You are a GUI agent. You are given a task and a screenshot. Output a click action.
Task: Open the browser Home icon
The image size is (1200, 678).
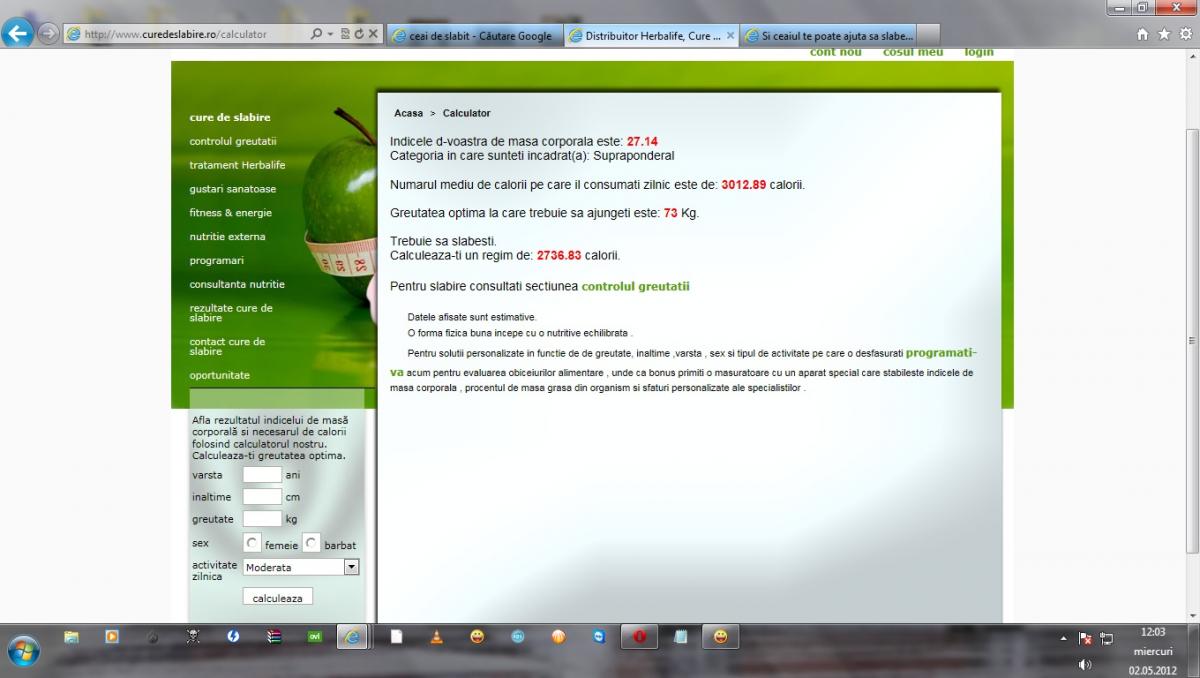pos(1143,34)
